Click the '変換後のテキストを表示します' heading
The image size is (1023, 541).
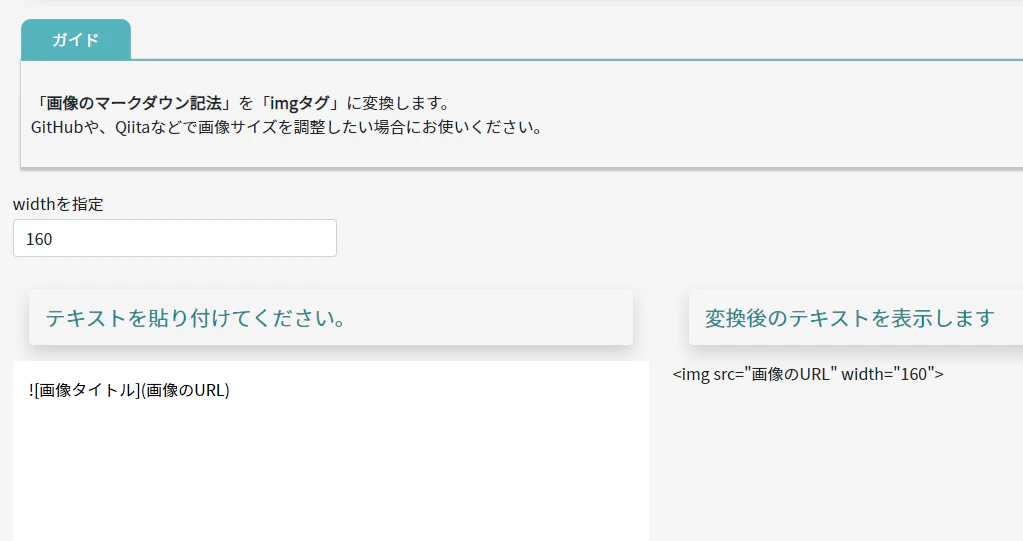pyautogui.click(x=849, y=318)
